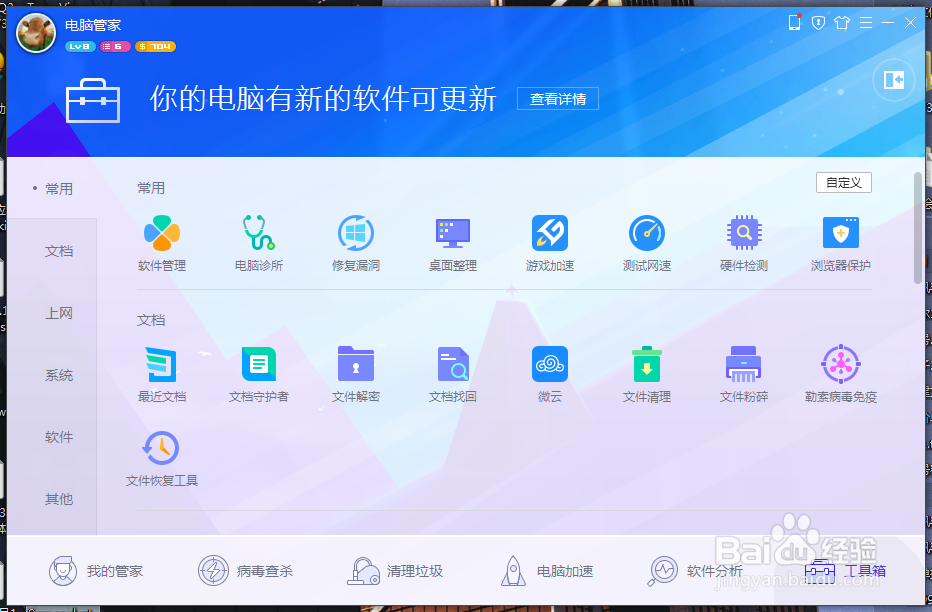
Task: Go to 我的管家 bottom tab
Action: click(x=96, y=571)
